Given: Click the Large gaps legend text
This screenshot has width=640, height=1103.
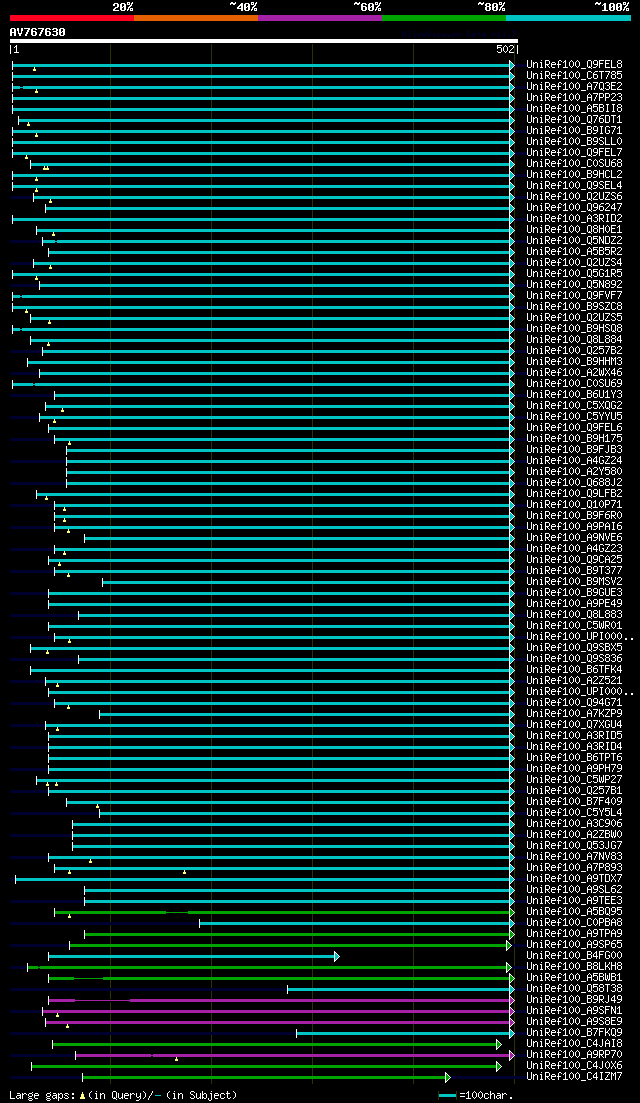Looking at the screenshot, I should [x=123, y=1095].
